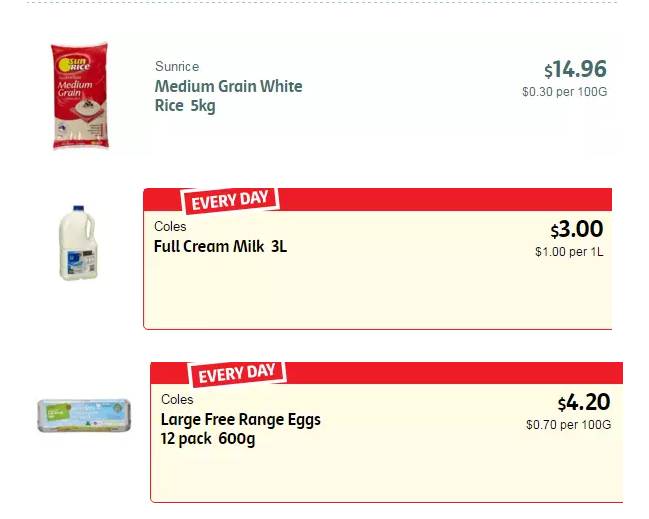Click the Coles milk bottle product image
Image resolution: width=649 pixels, height=519 pixels.
[x=78, y=243]
